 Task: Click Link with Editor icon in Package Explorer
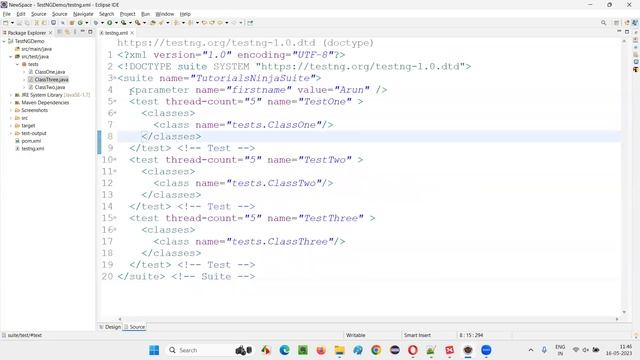click(x=67, y=32)
